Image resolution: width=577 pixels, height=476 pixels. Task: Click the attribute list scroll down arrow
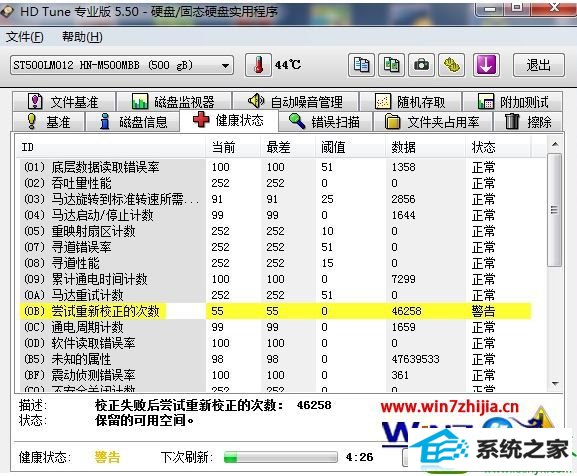(x=555, y=384)
